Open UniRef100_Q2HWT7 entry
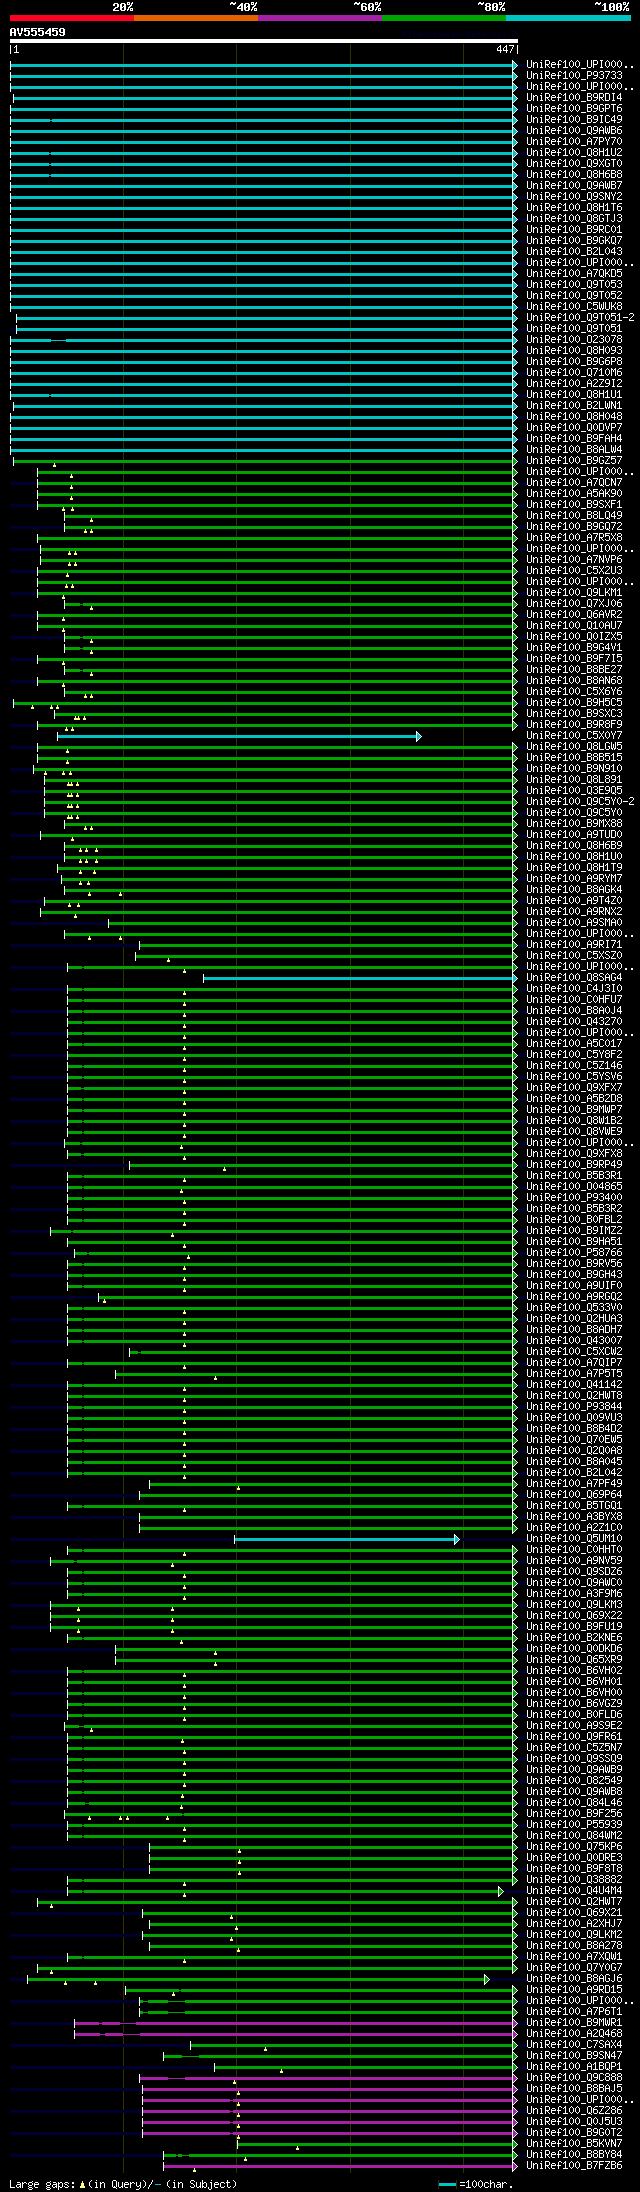Image resolution: width=640 pixels, height=2192 pixels. [x=574, y=1901]
